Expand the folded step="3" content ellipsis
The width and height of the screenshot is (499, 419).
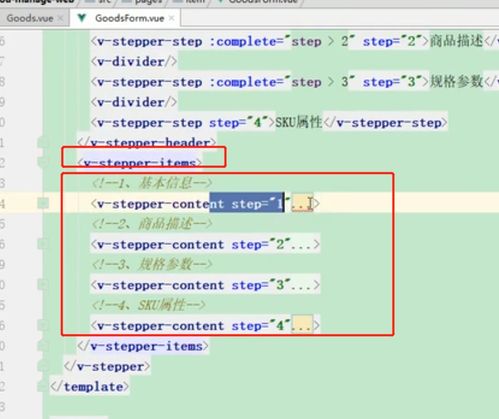point(302,285)
